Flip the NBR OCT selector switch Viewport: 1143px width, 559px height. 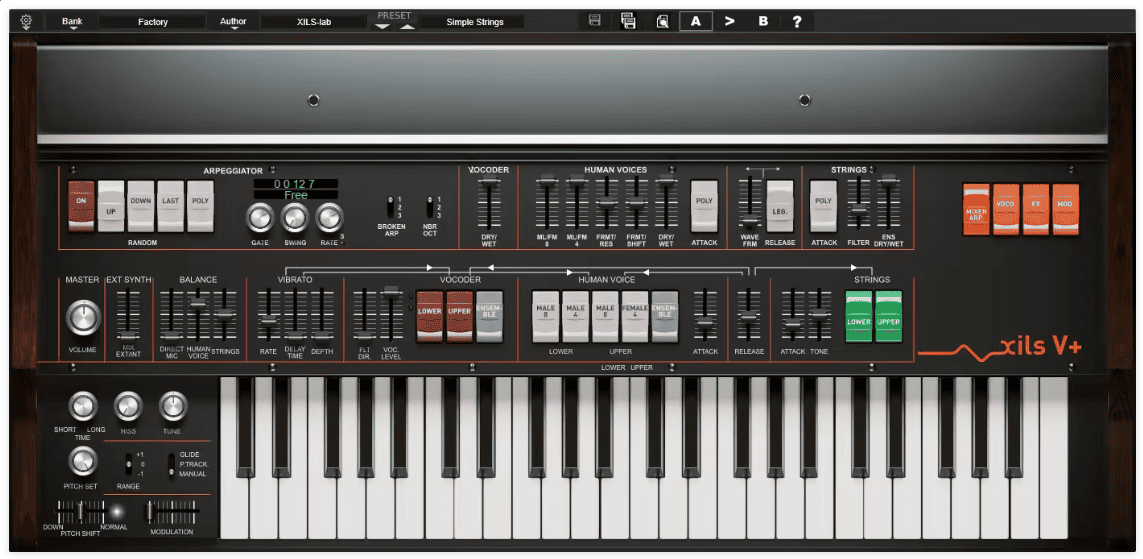pyautogui.click(x=430, y=207)
